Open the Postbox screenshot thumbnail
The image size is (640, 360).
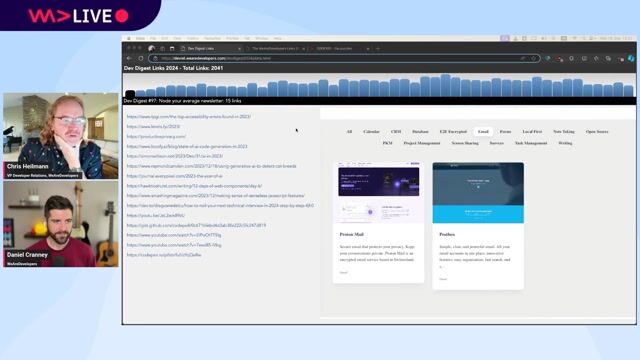coord(478,193)
